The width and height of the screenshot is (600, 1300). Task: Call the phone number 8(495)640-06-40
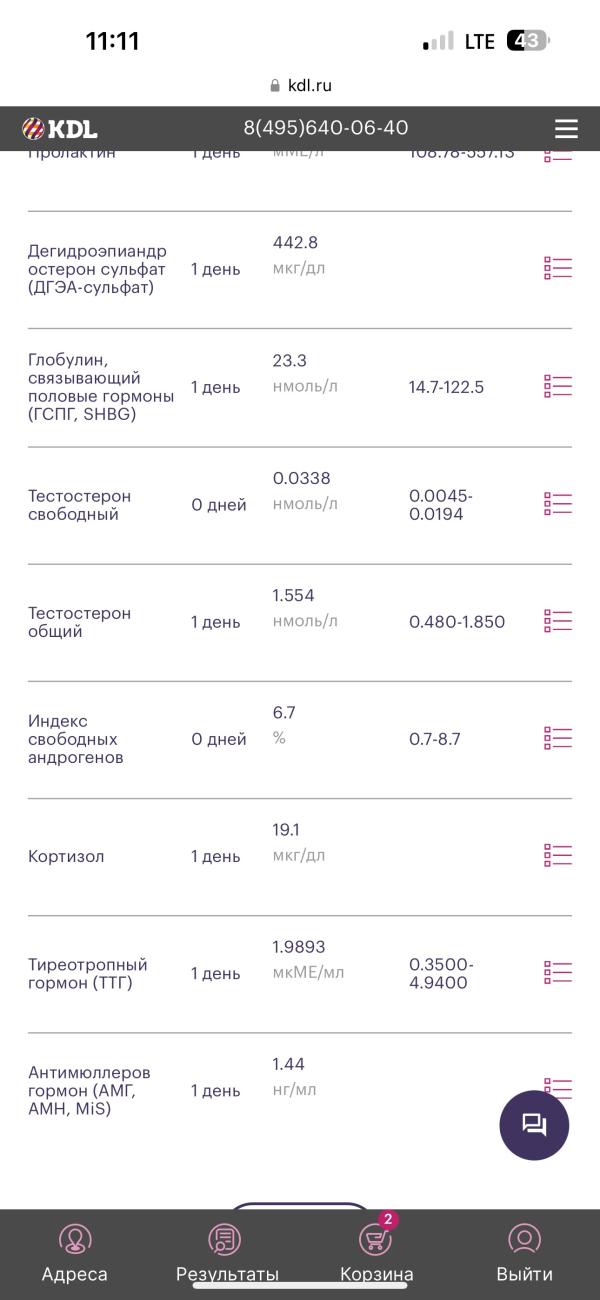[x=326, y=128]
